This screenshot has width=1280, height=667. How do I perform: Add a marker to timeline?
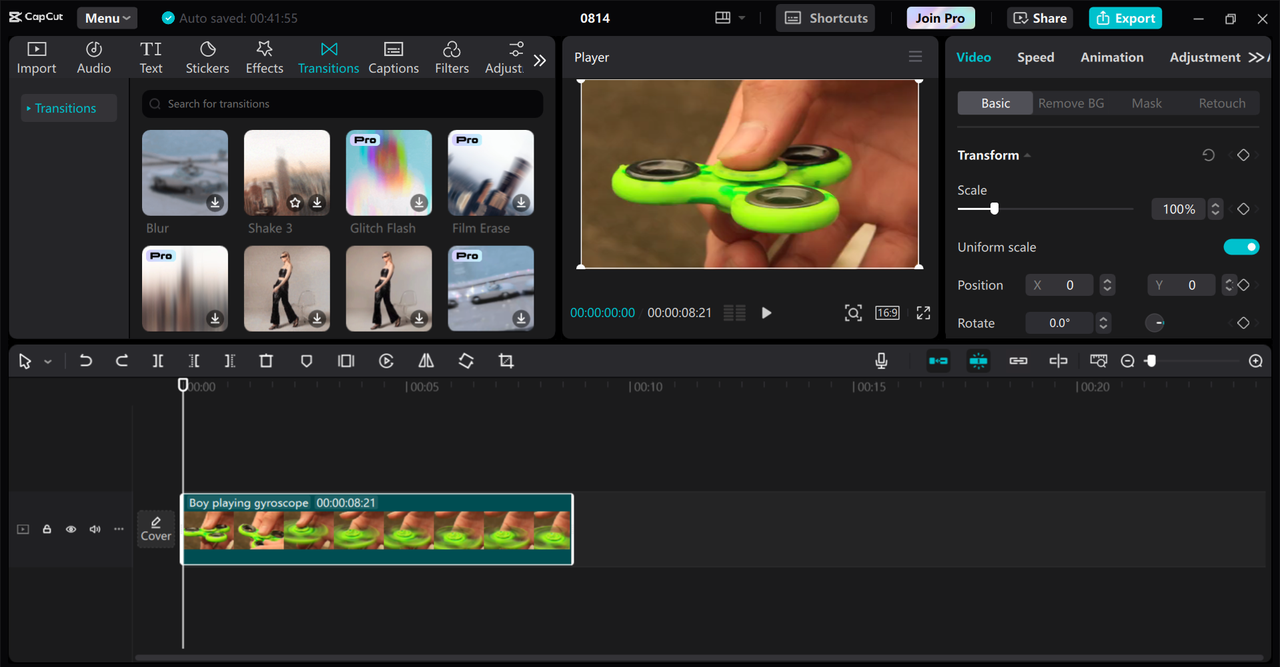tap(306, 361)
